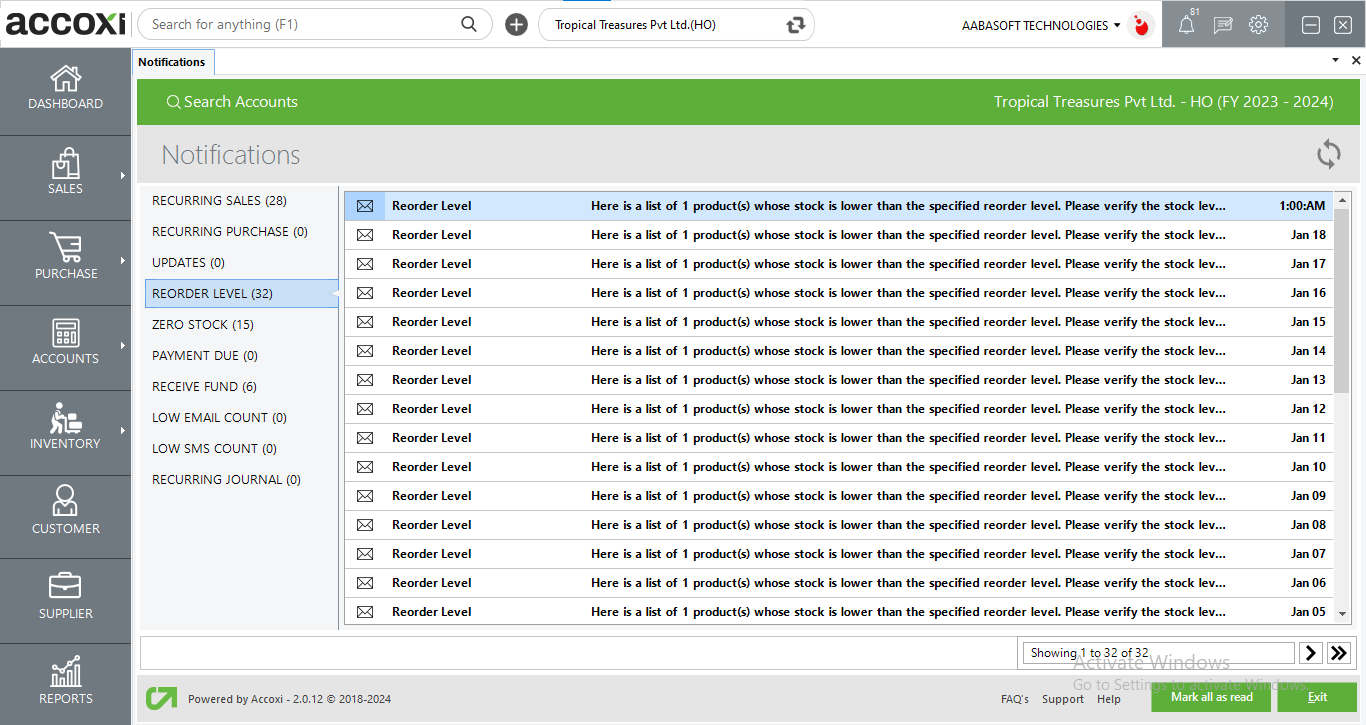Refresh notifications using circular arrows icon
The width and height of the screenshot is (1366, 725).
coord(1328,154)
